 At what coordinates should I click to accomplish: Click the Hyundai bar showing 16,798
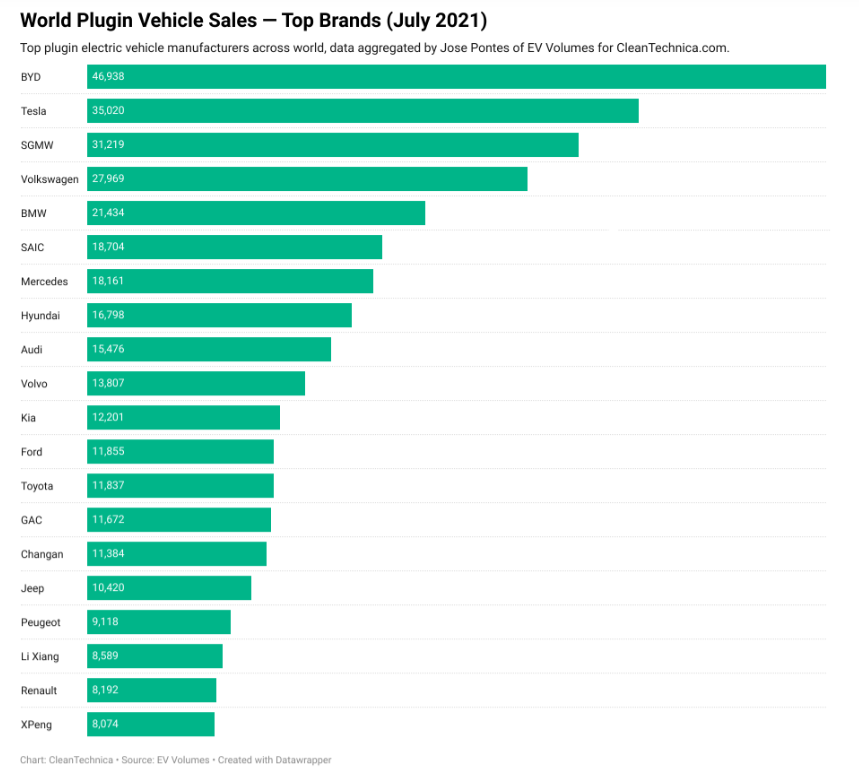(x=219, y=315)
